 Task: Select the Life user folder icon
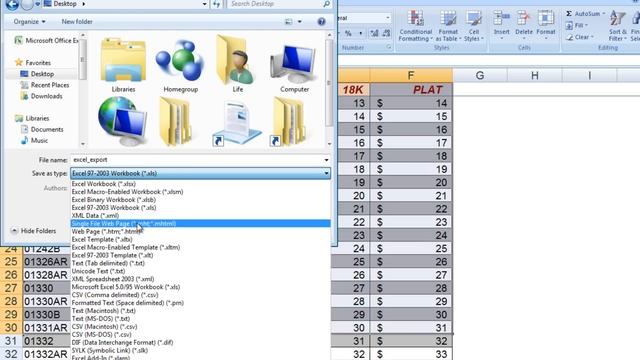[x=235, y=60]
